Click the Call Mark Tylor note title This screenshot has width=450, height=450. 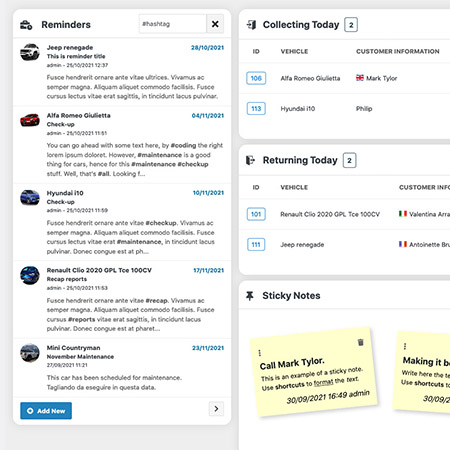click(x=292, y=363)
